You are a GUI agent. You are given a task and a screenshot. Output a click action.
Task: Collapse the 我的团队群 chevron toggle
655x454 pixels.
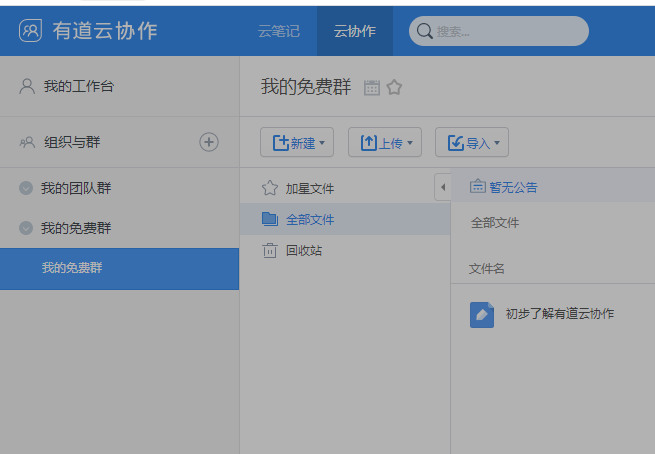(26, 188)
